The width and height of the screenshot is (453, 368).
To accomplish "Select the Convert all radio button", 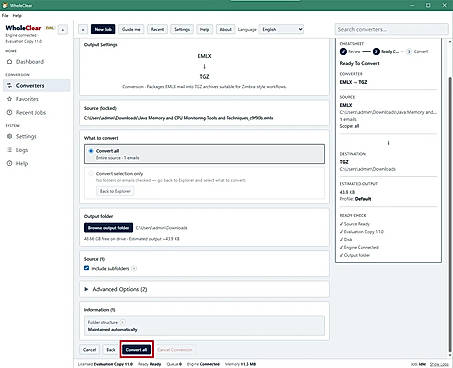I will [91, 151].
